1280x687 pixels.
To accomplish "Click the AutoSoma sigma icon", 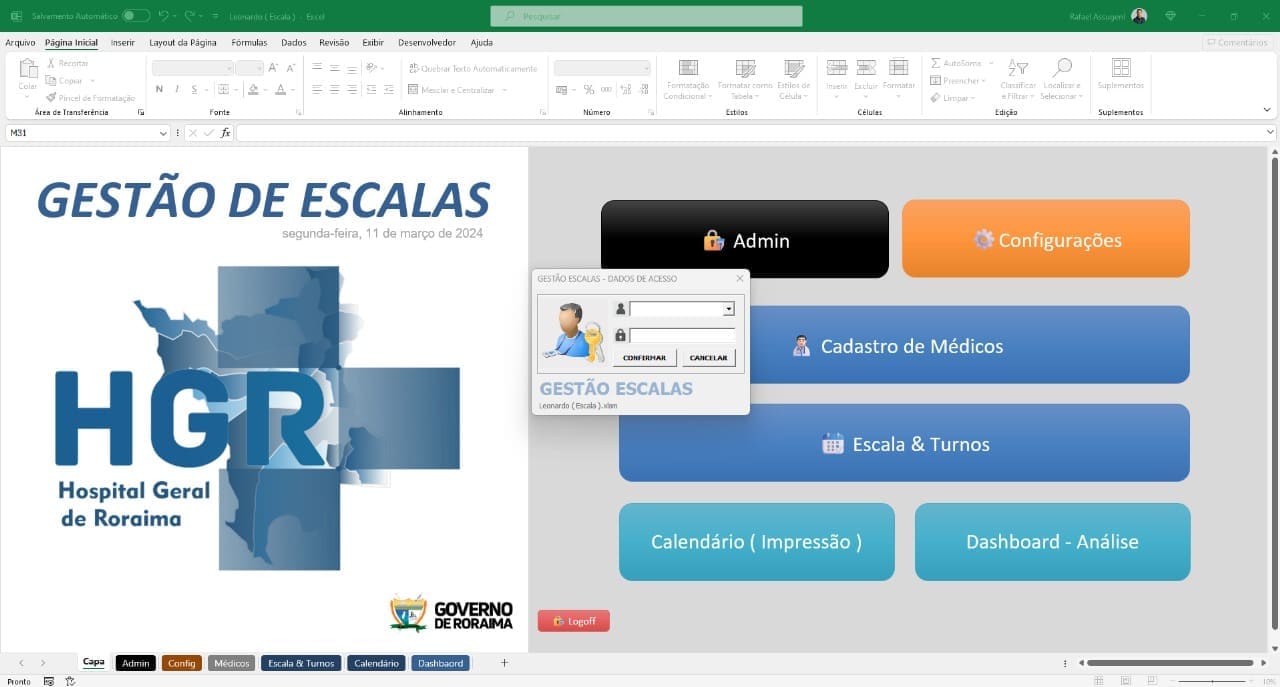I will (x=936, y=63).
